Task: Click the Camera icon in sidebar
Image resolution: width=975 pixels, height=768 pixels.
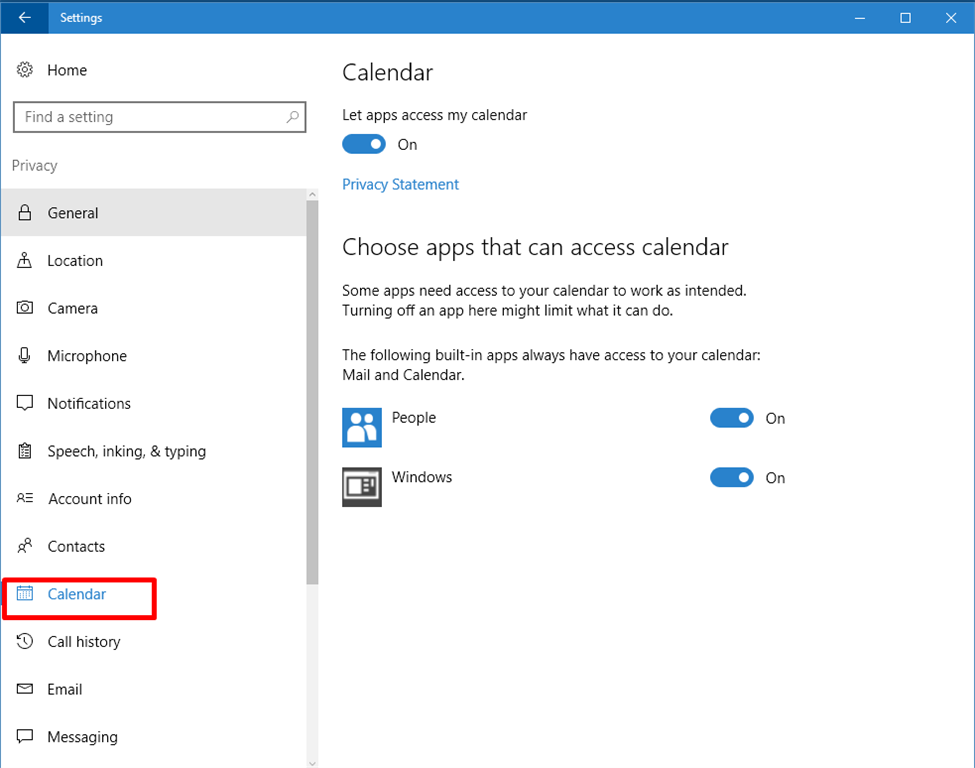Action: [x=25, y=308]
